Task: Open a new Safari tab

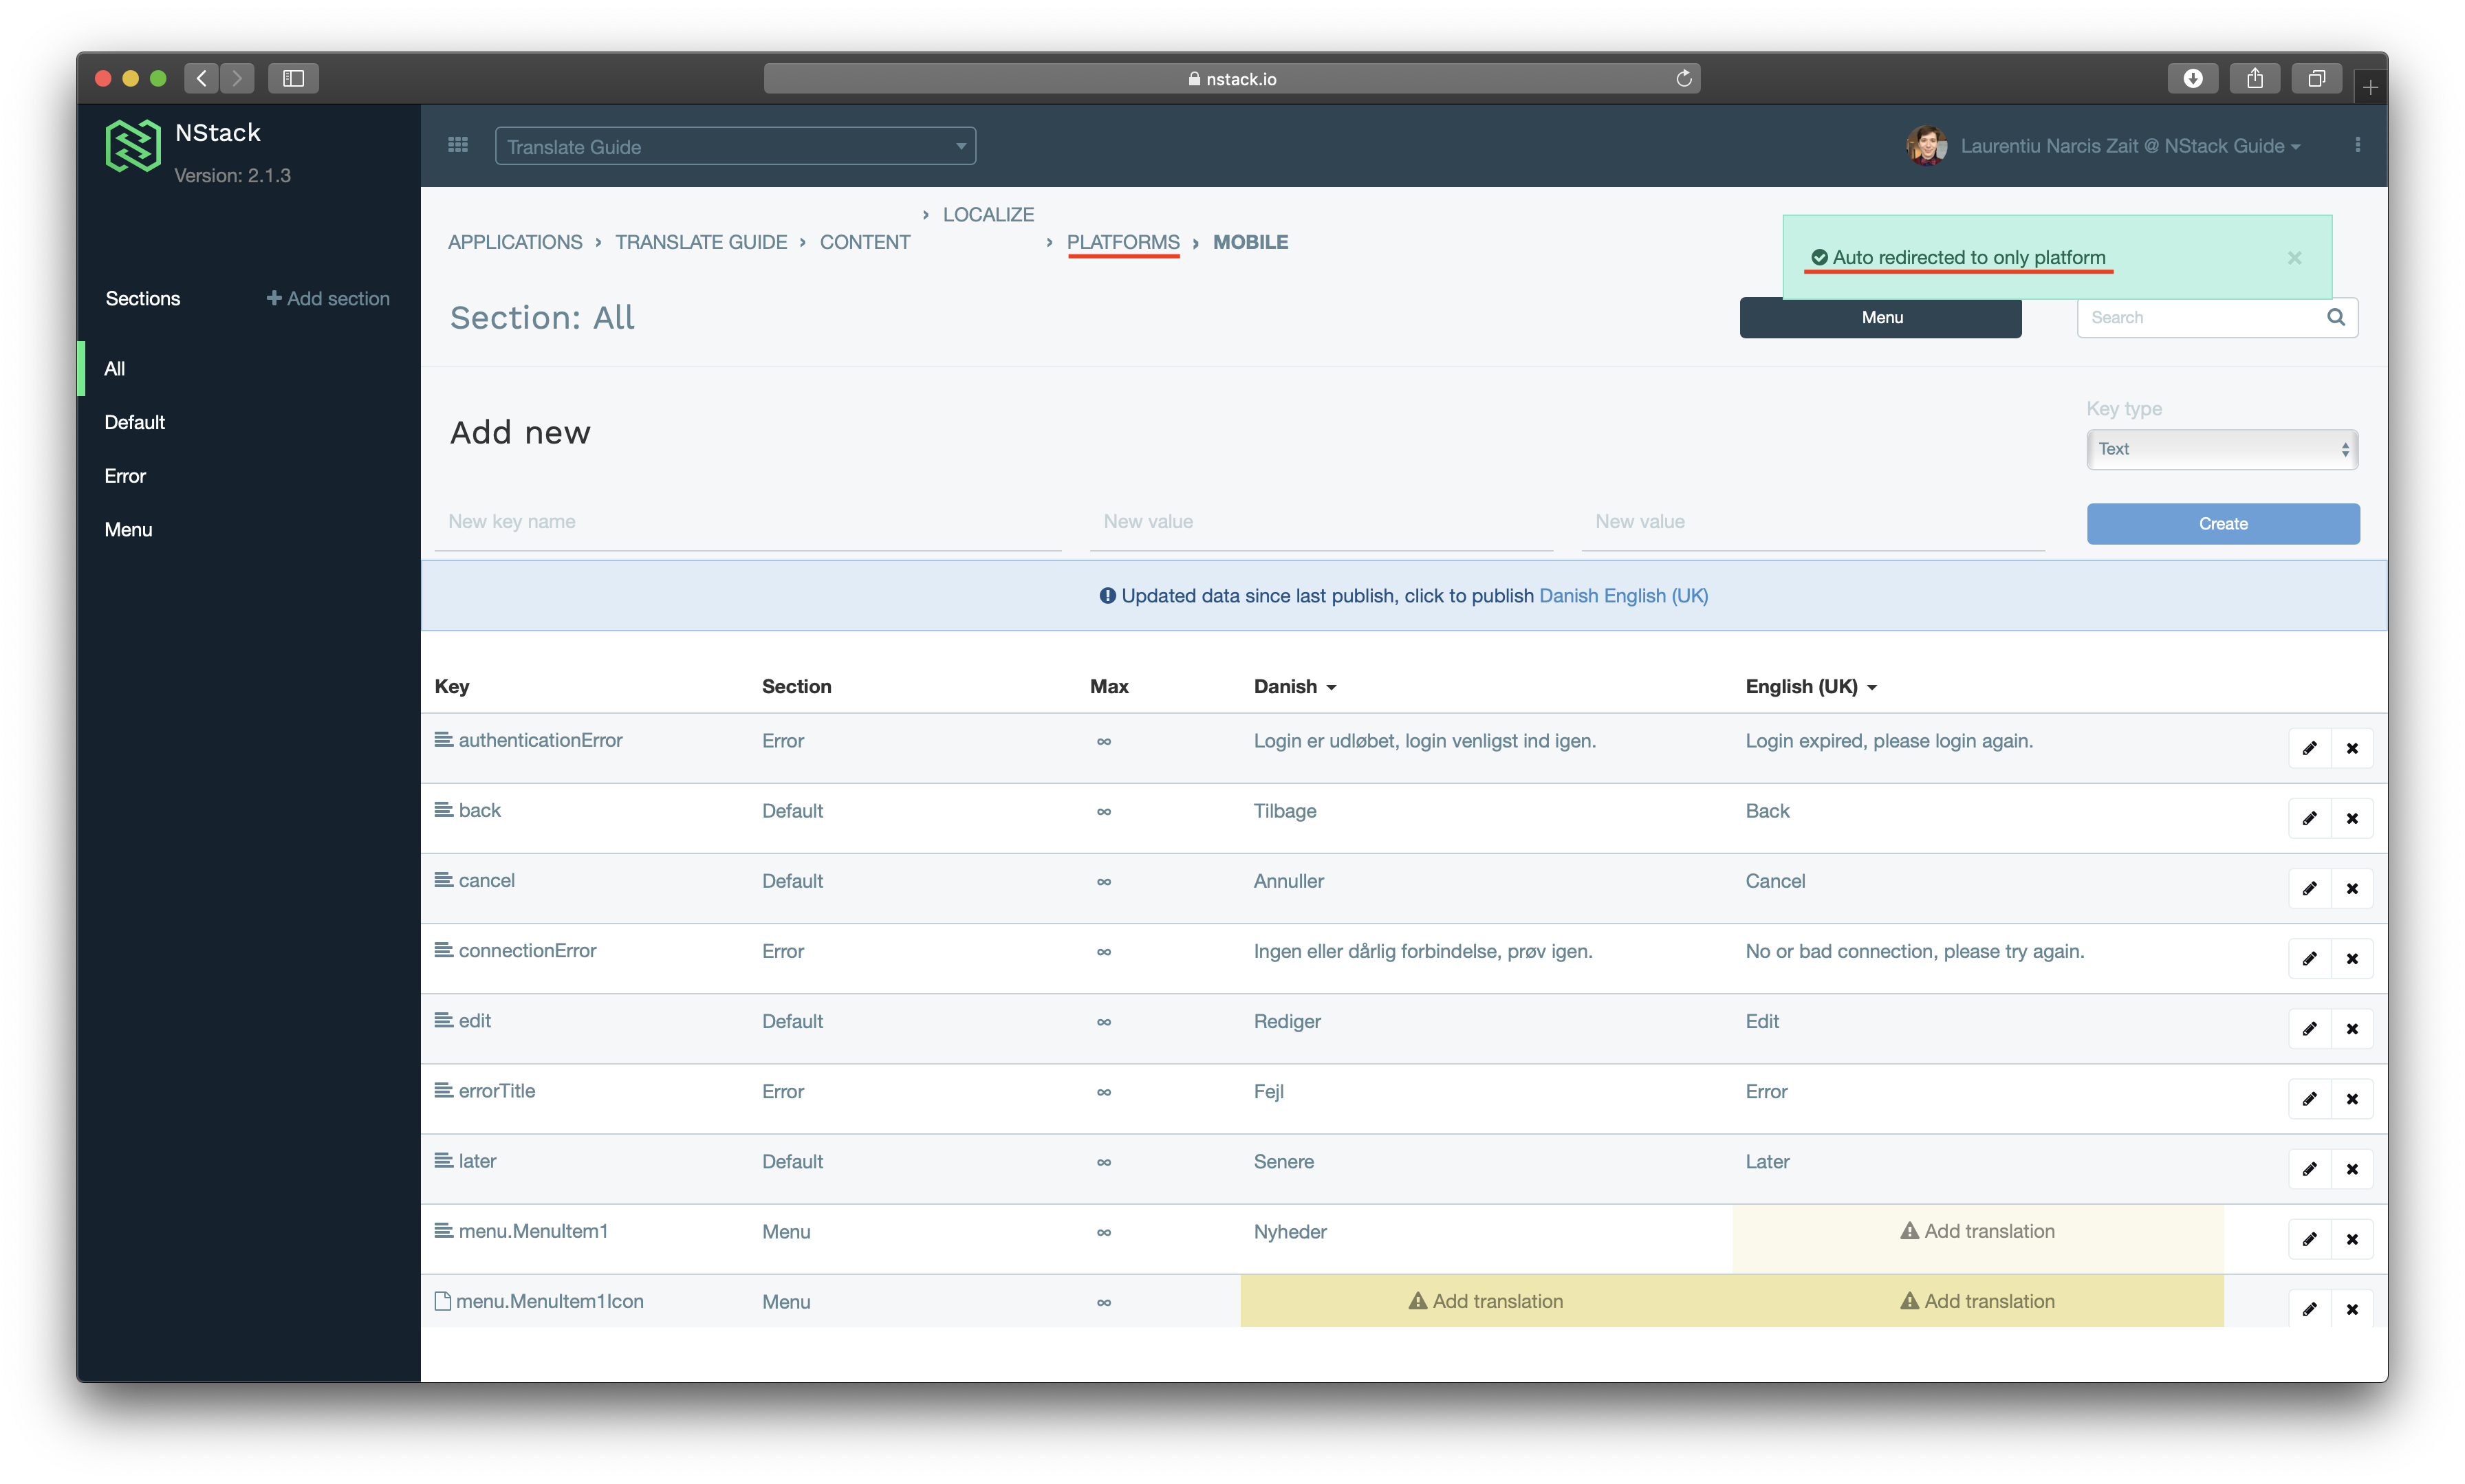Action: [x=2369, y=87]
